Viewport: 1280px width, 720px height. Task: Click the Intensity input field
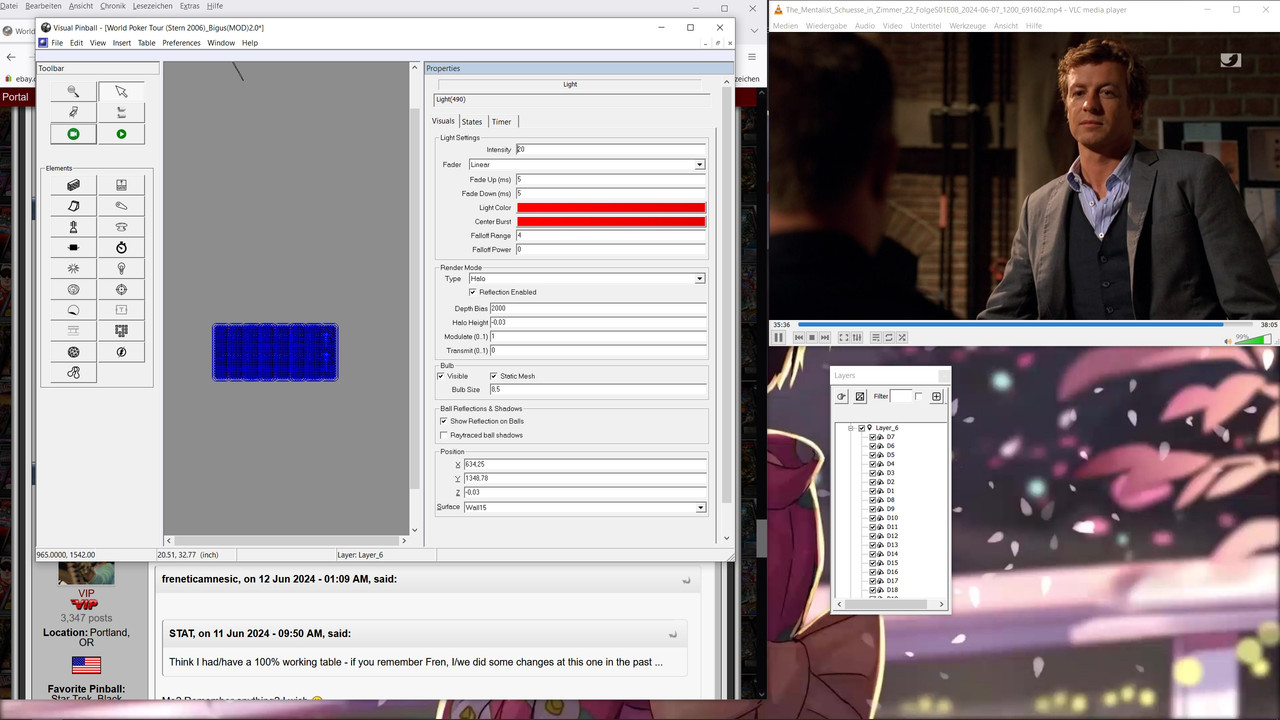click(611, 150)
